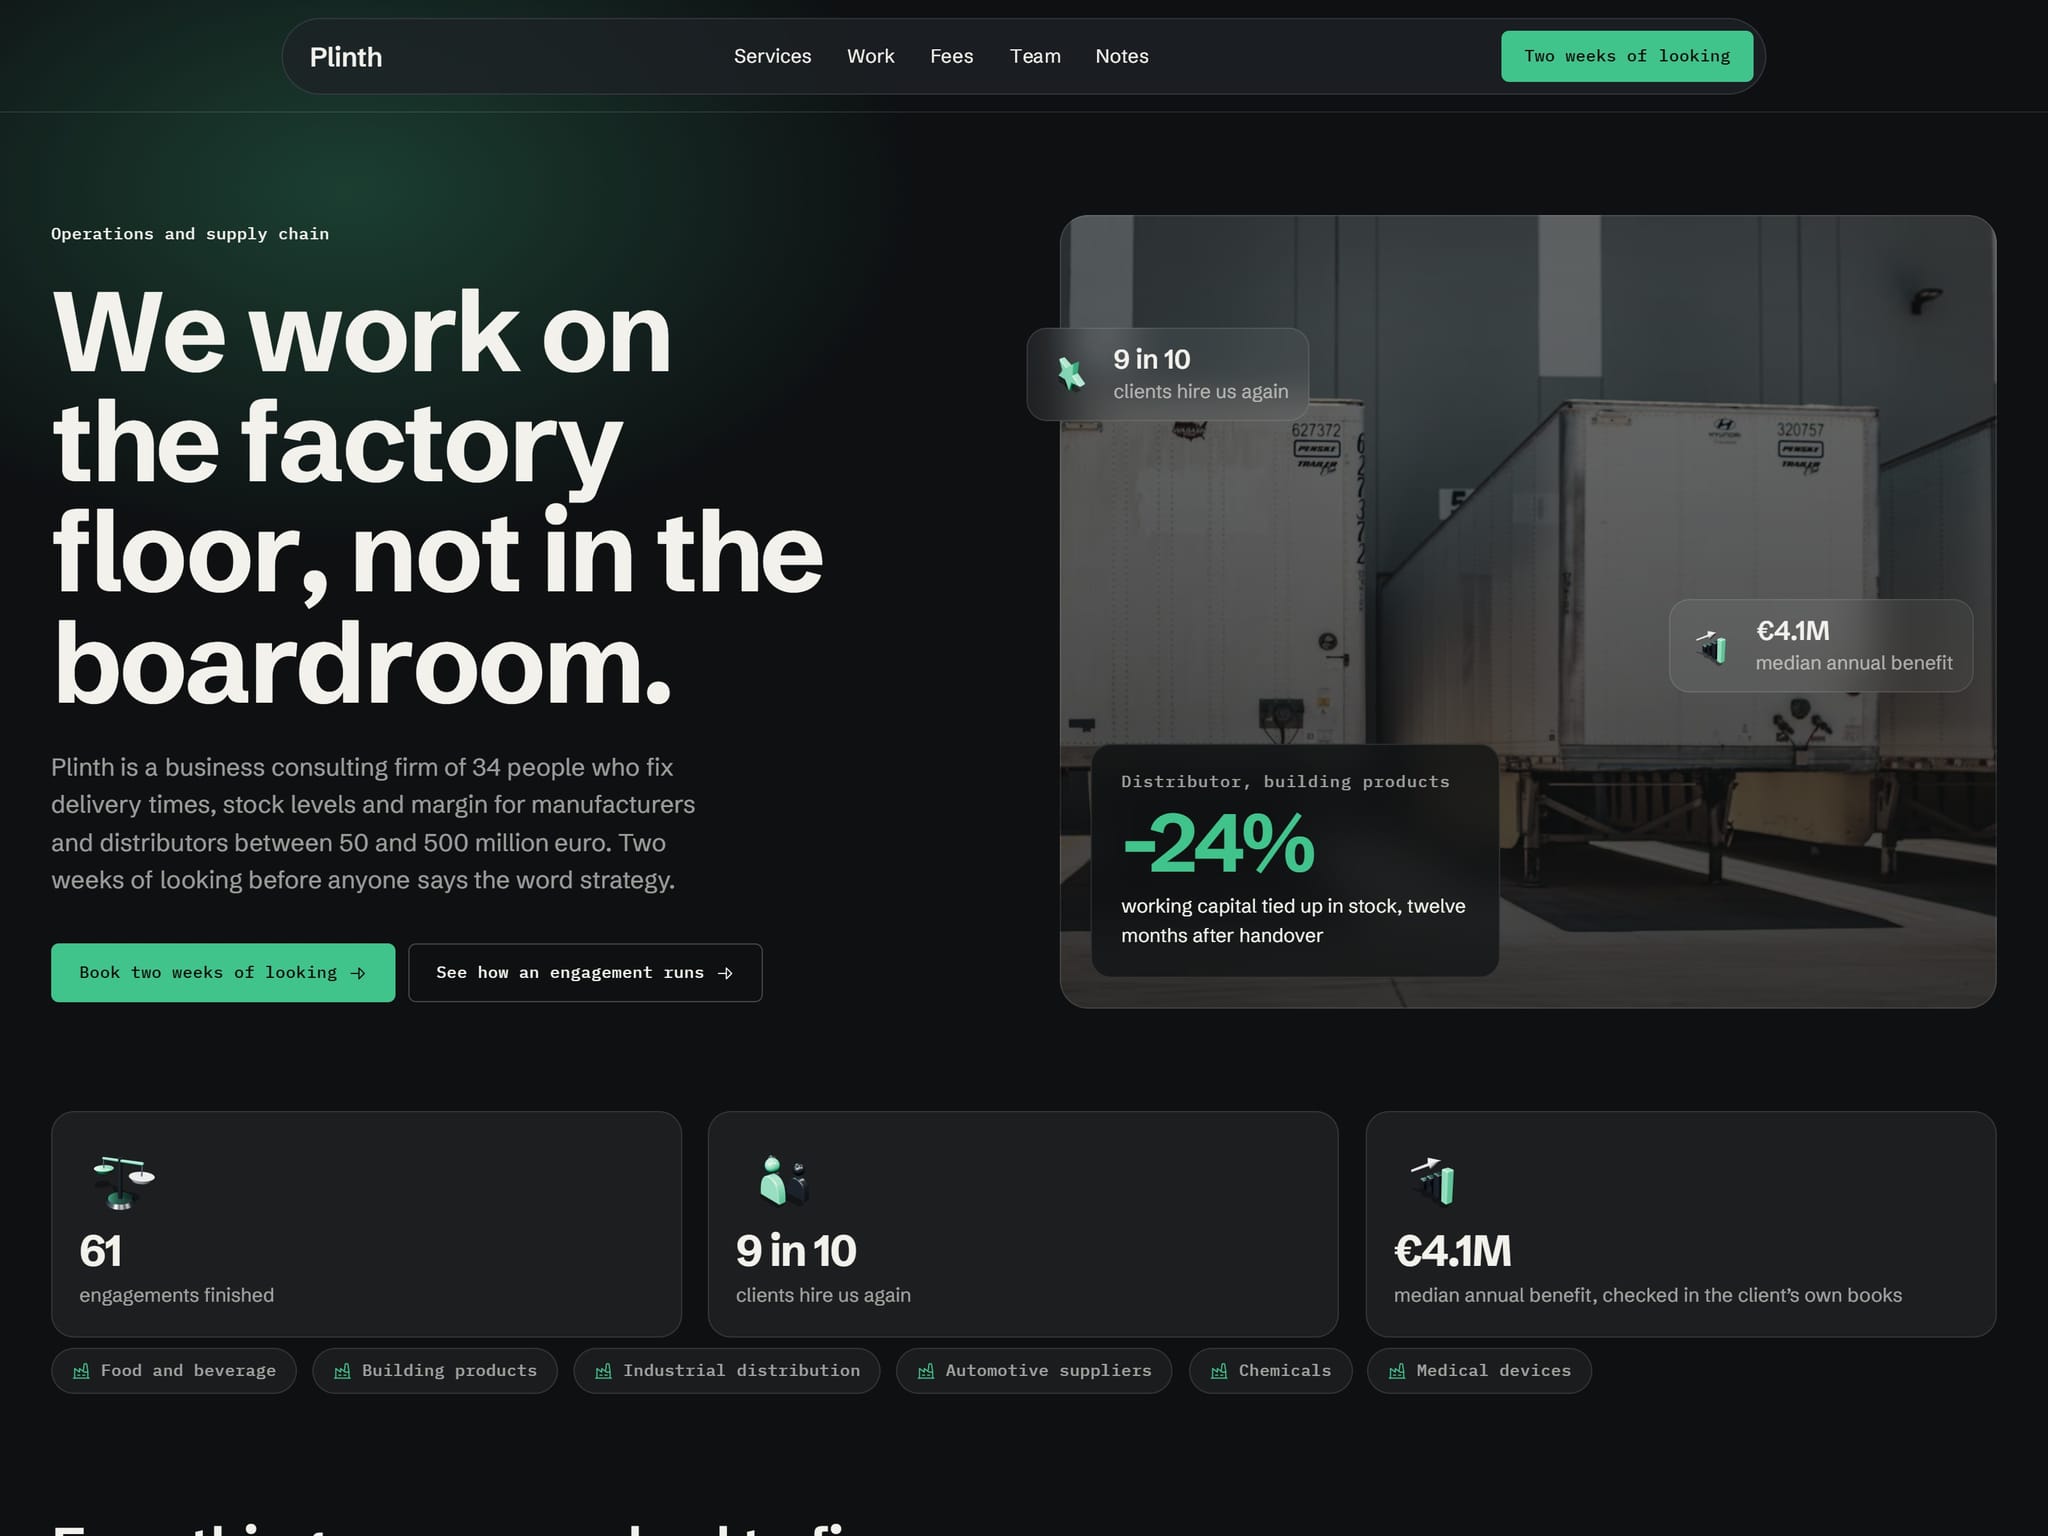Click the growth icon in median annual benefit badge
The image size is (2048, 1536).
point(1712,646)
